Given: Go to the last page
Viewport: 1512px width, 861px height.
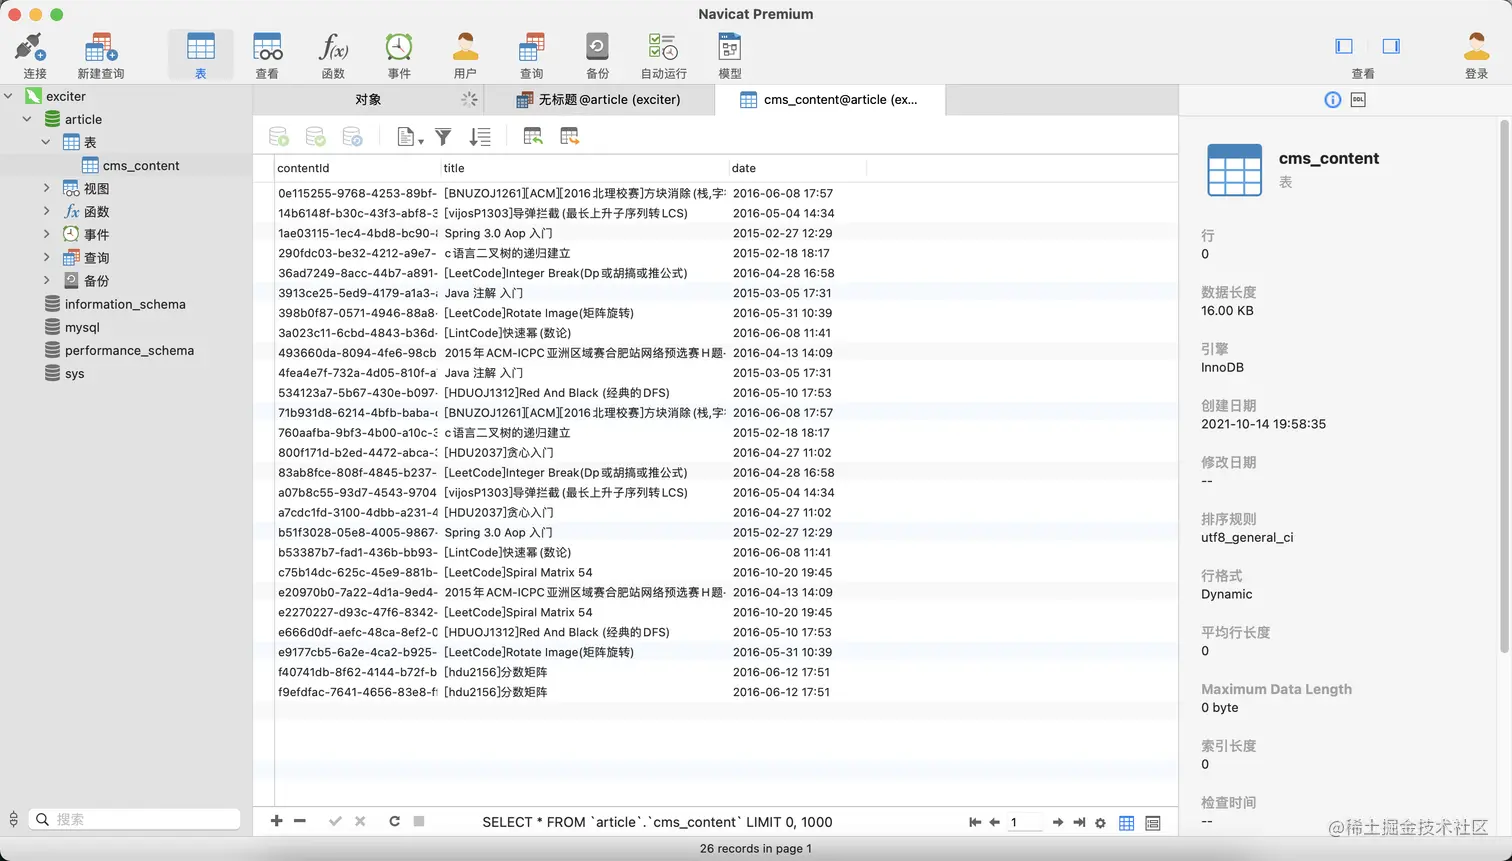Looking at the screenshot, I should pos(1079,822).
